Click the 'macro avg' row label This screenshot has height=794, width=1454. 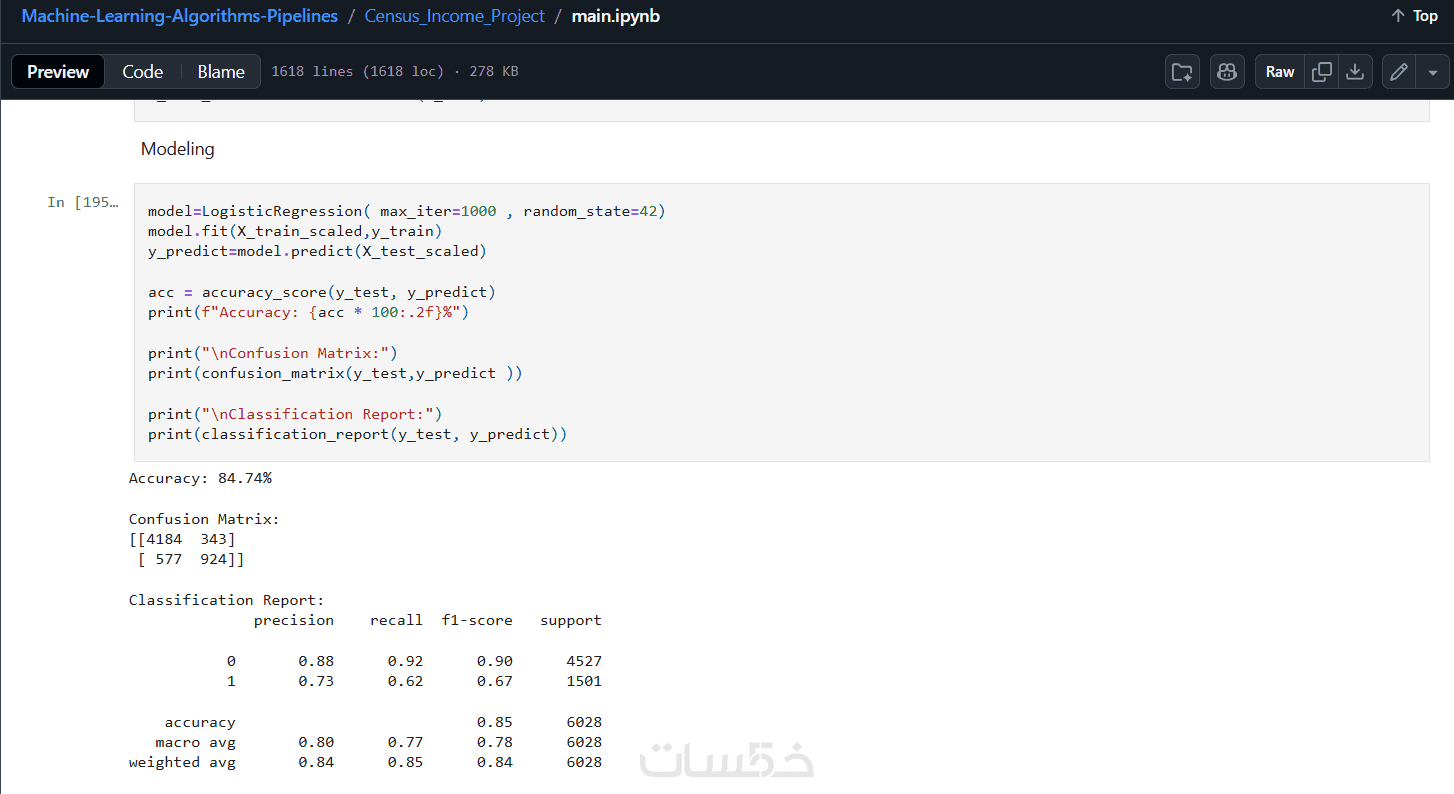click(x=196, y=742)
